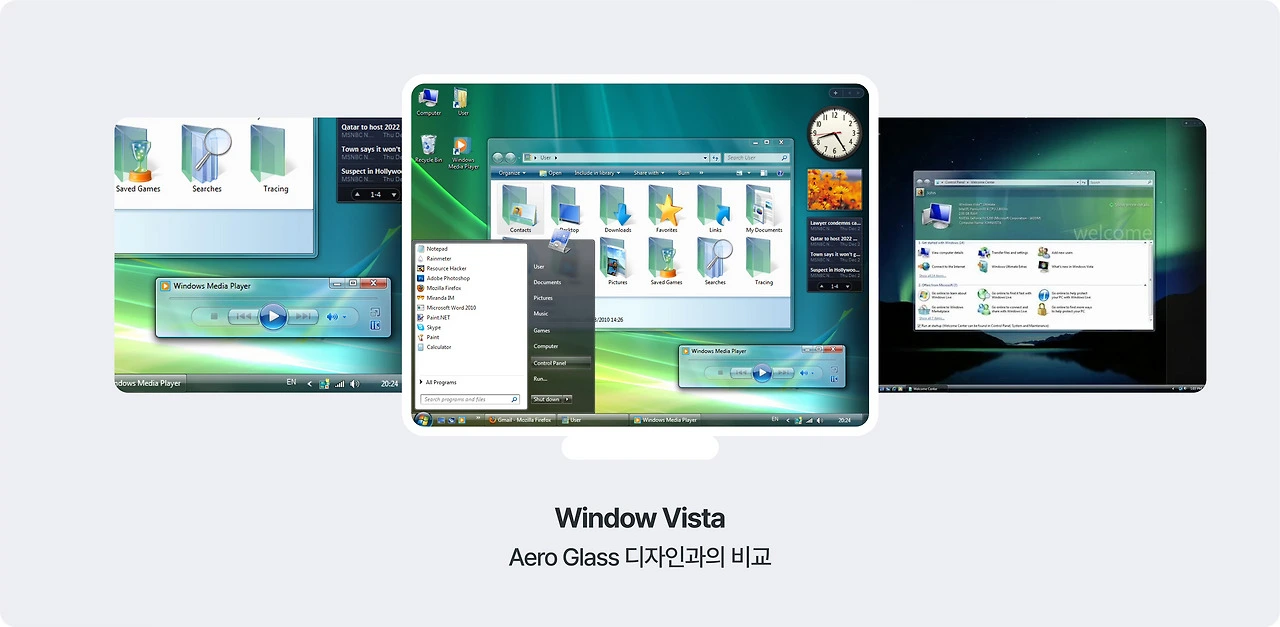Open Contacts folder in Explorer window

coord(521,209)
